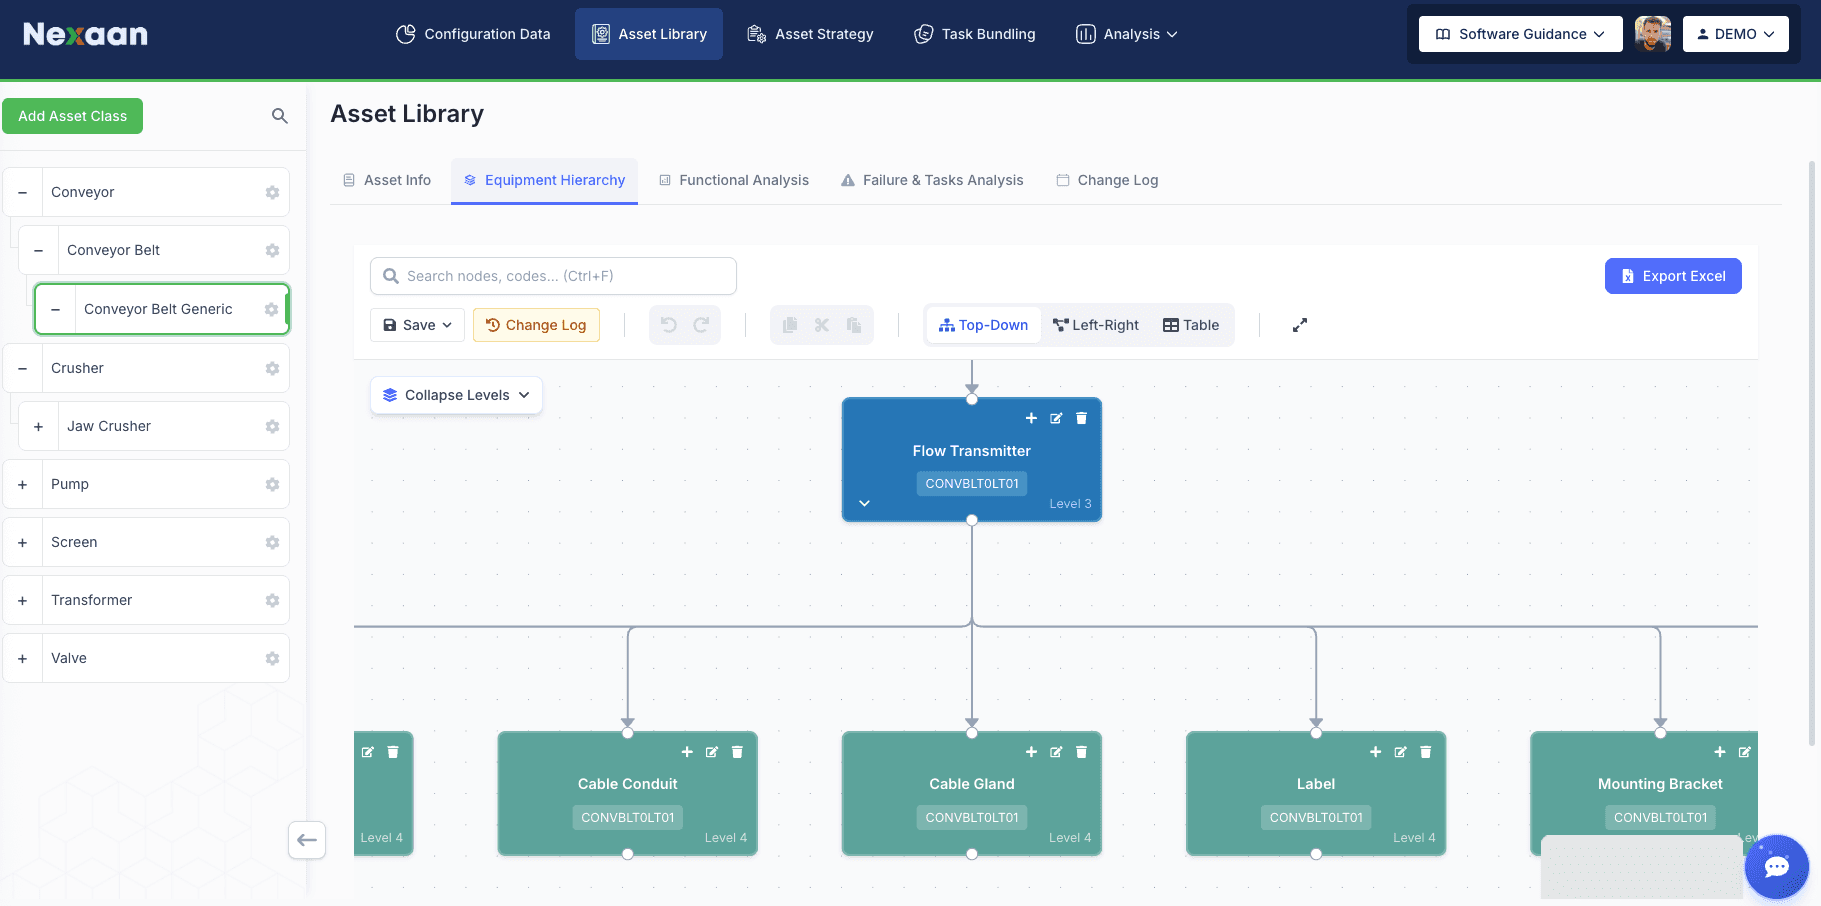
Task: Switch to Top-Down layout view
Action: [984, 325]
